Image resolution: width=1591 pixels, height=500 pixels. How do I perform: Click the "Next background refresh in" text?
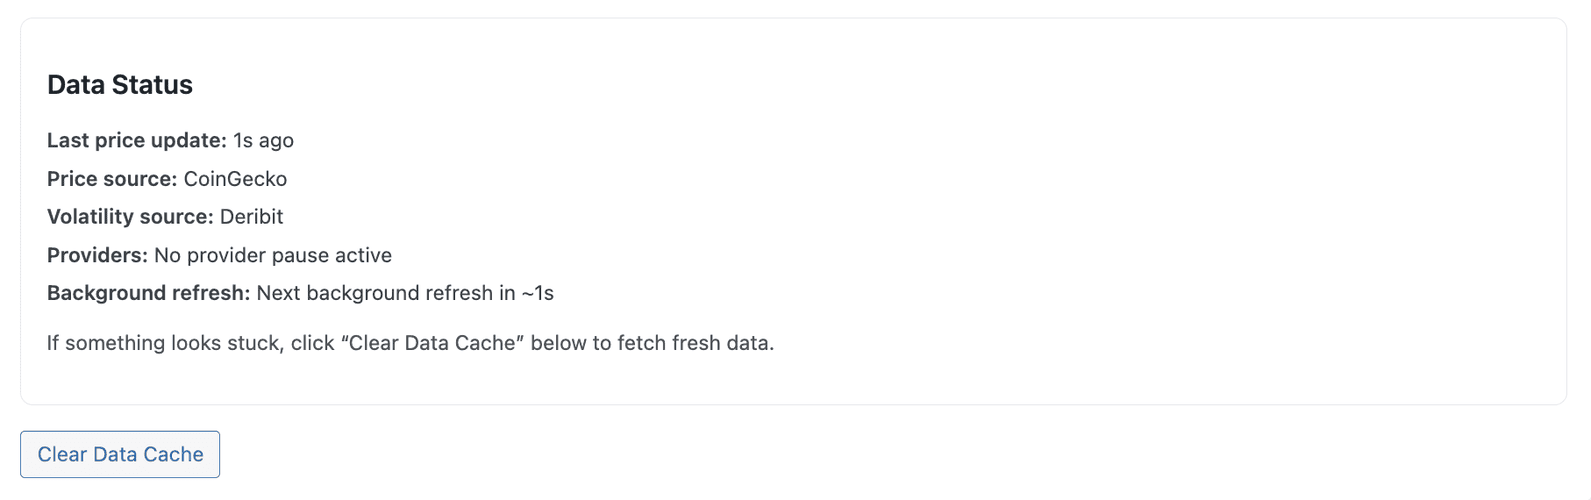coord(387,293)
